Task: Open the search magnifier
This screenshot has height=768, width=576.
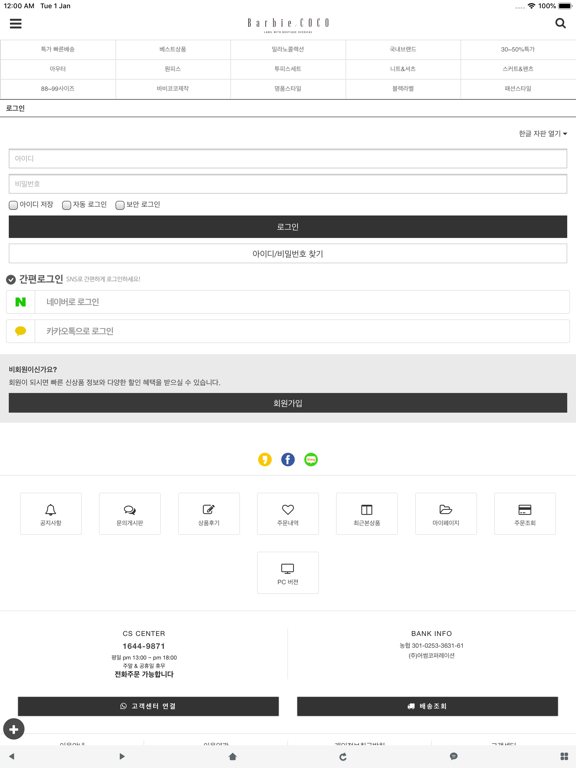Action: [560, 23]
